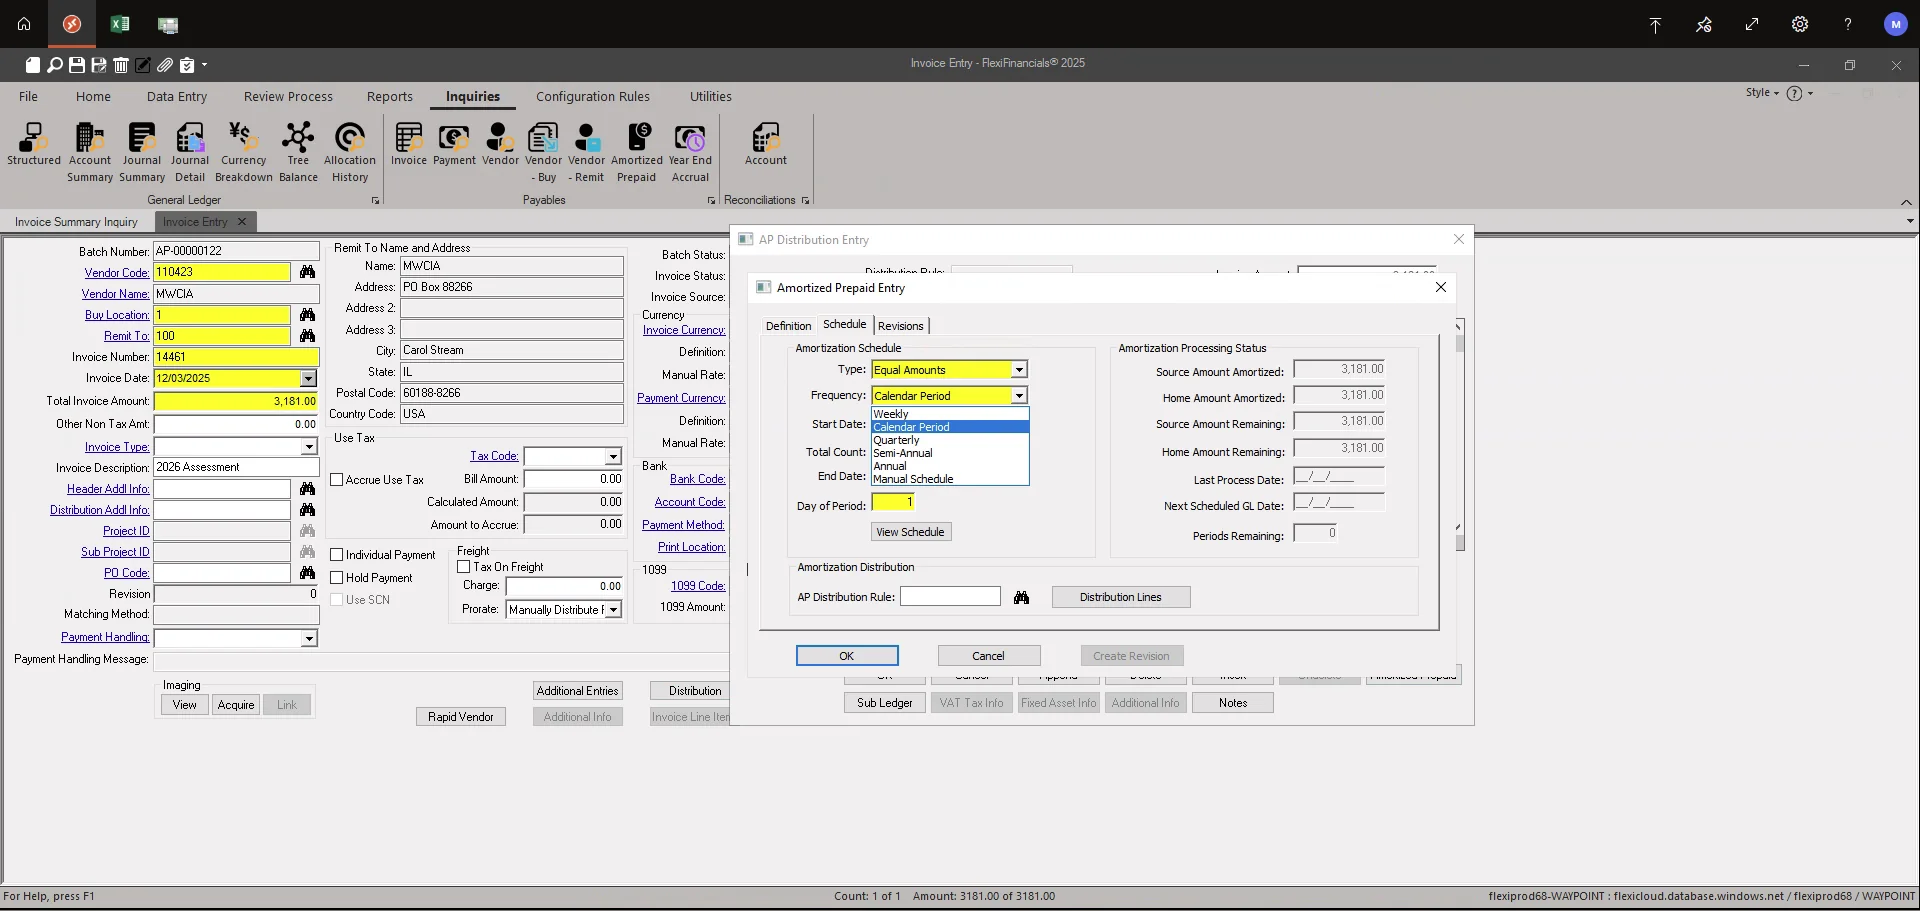Open the Distribution Lines dialog

click(1120, 597)
